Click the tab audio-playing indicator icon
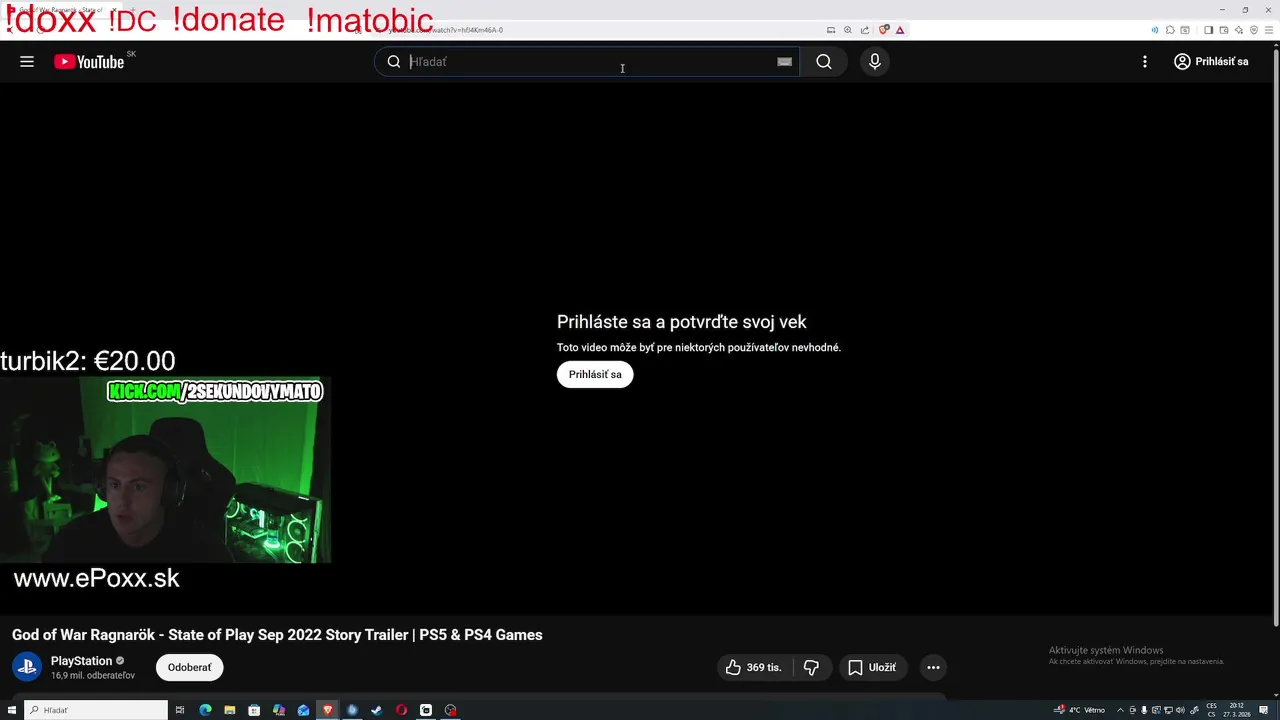1280x720 pixels. click(1155, 30)
